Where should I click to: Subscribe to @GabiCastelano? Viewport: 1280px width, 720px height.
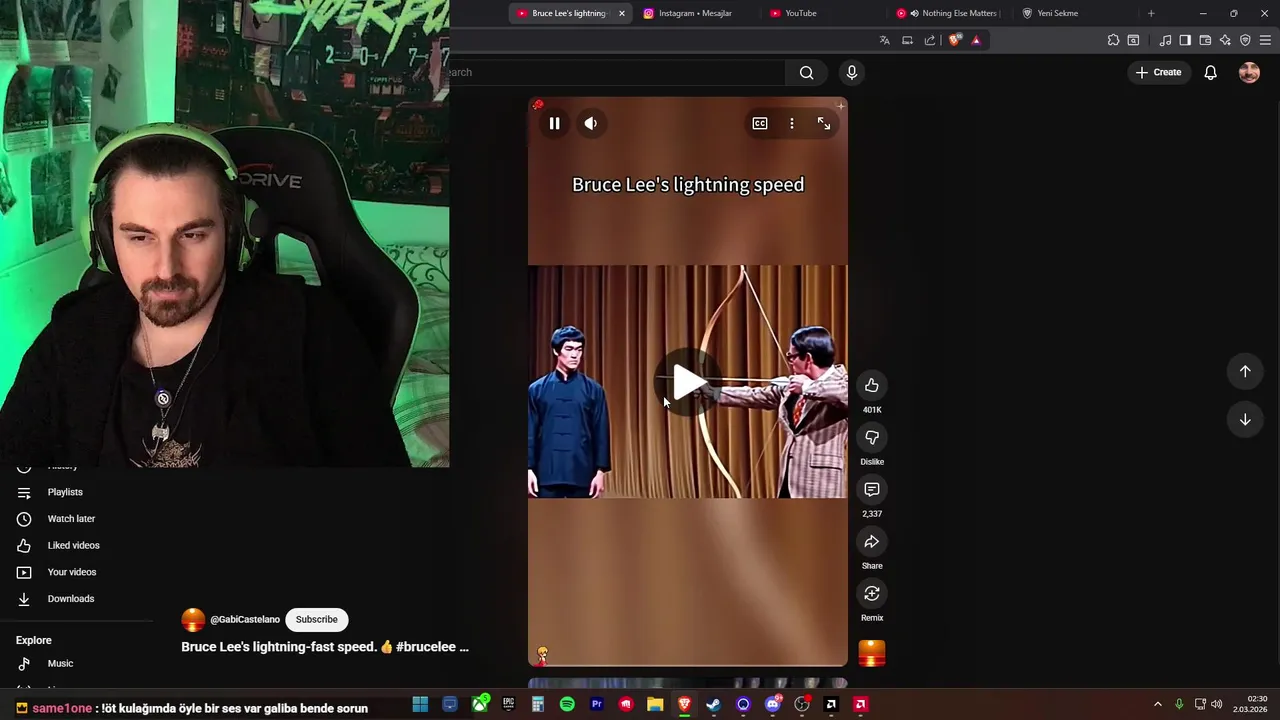tap(316, 619)
